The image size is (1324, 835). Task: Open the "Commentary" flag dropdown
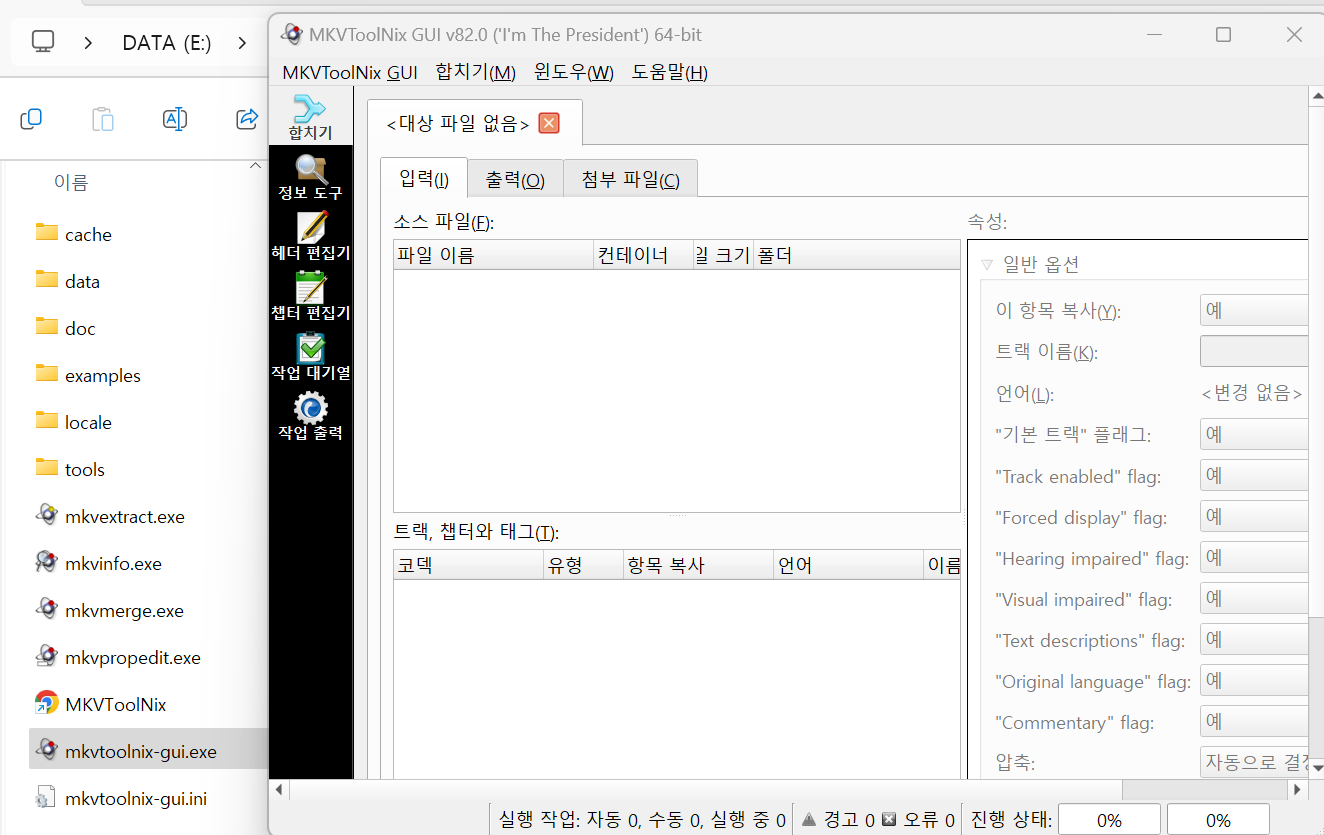tap(1254, 721)
